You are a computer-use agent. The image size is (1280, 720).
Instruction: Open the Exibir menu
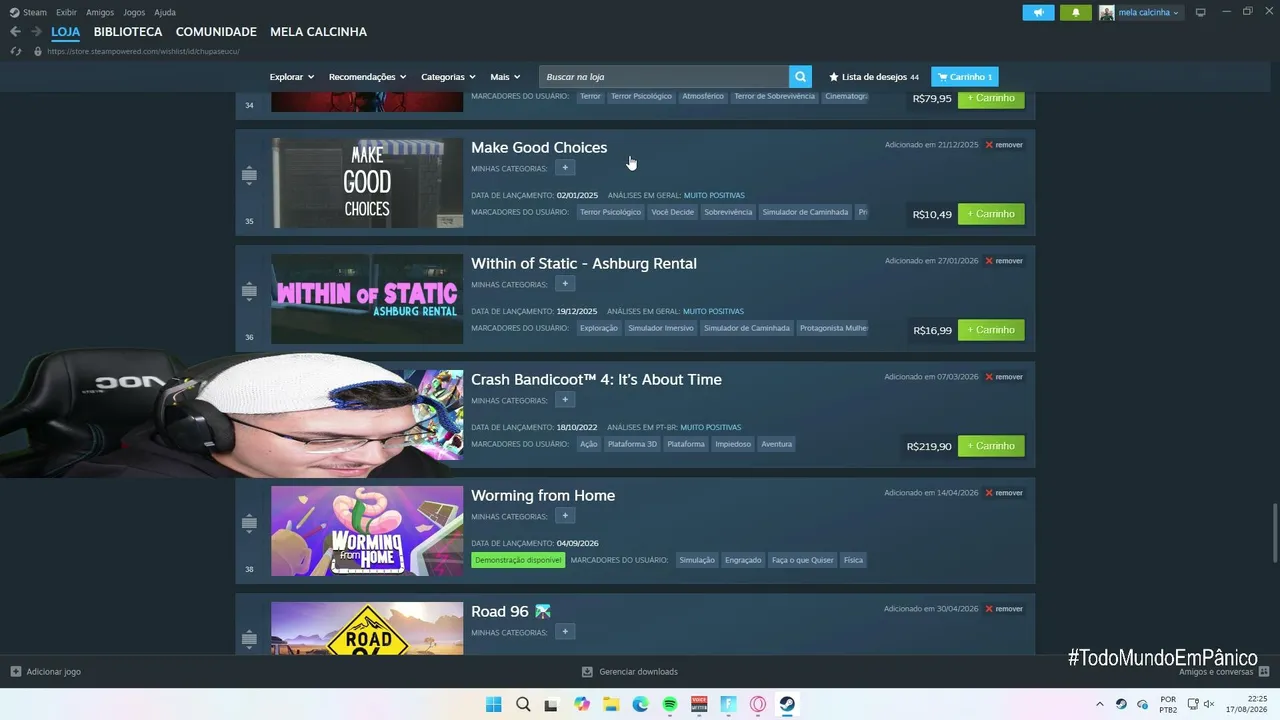tap(66, 12)
